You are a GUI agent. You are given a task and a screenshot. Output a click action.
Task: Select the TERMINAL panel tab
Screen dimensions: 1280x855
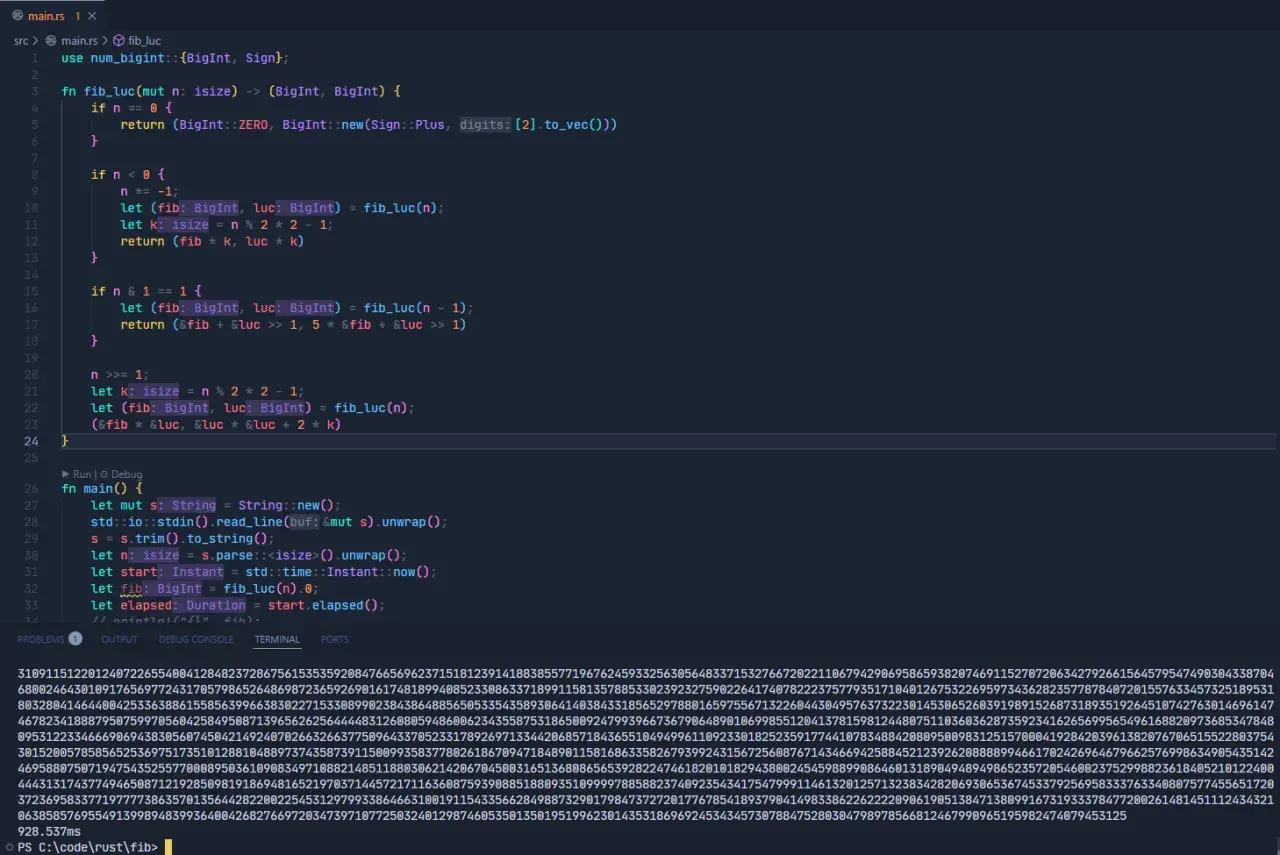[x=277, y=639]
